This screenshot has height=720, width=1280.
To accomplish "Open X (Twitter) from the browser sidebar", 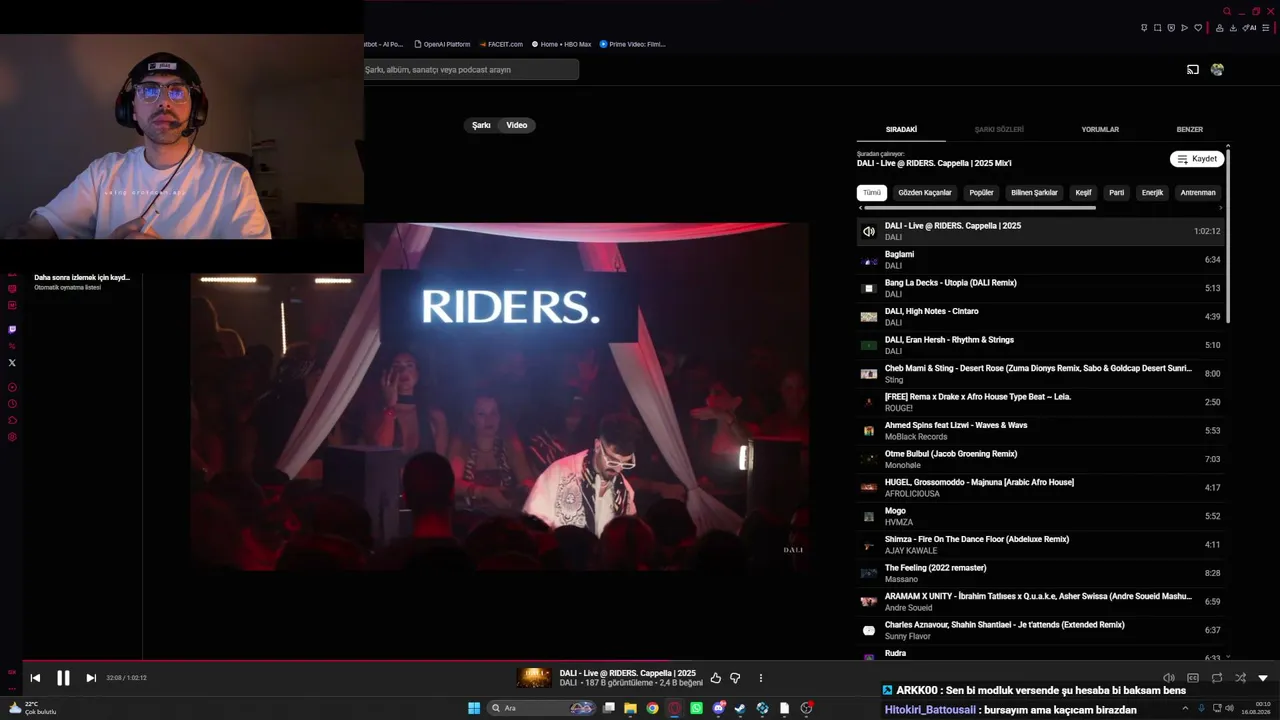I will click(x=12, y=363).
